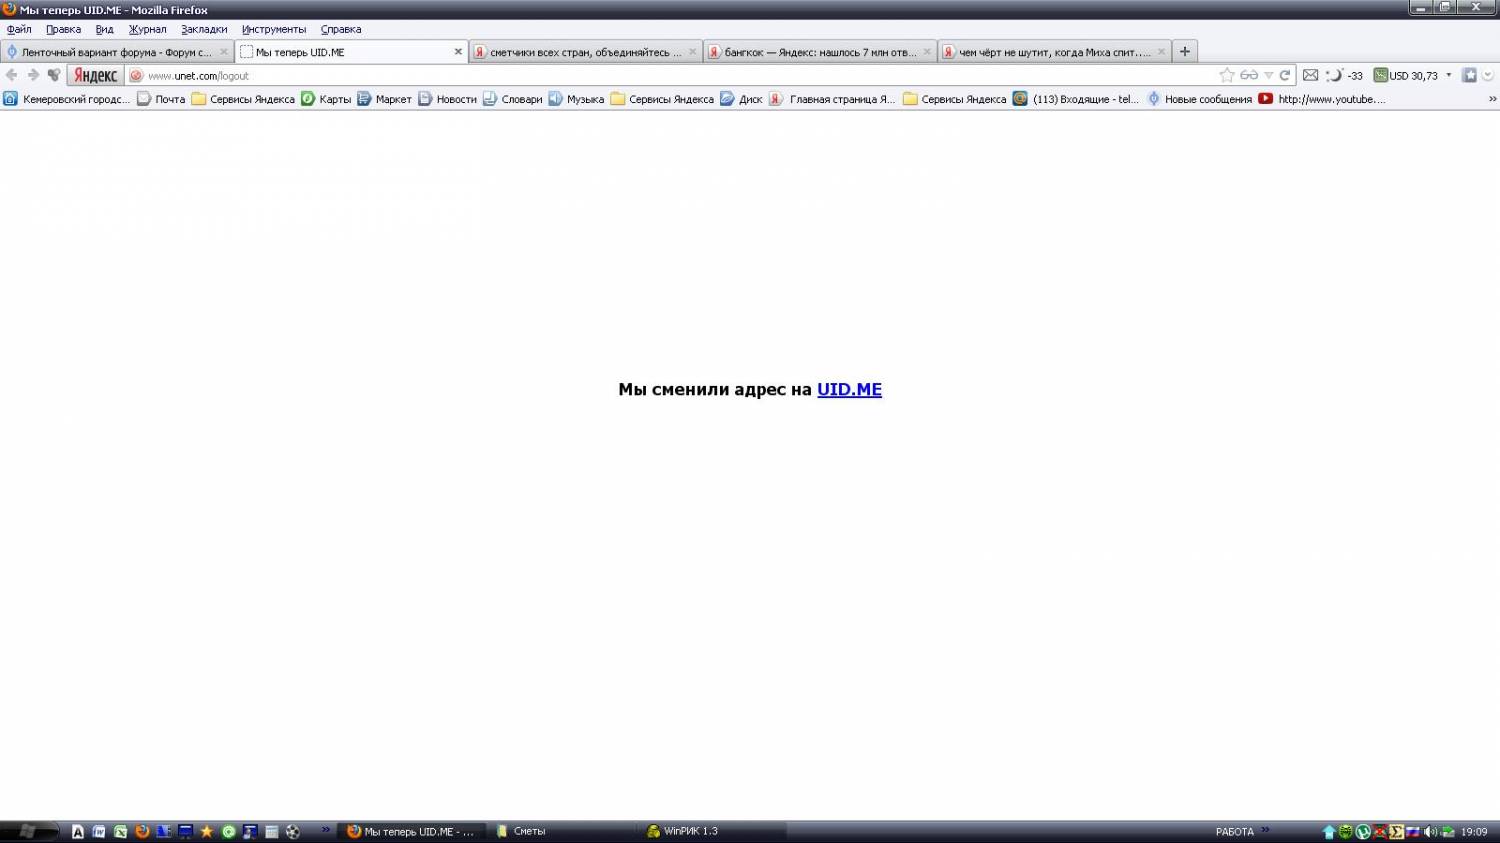
Task: Switch to the чем чёрт не шутит tab
Action: click(x=1054, y=52)
